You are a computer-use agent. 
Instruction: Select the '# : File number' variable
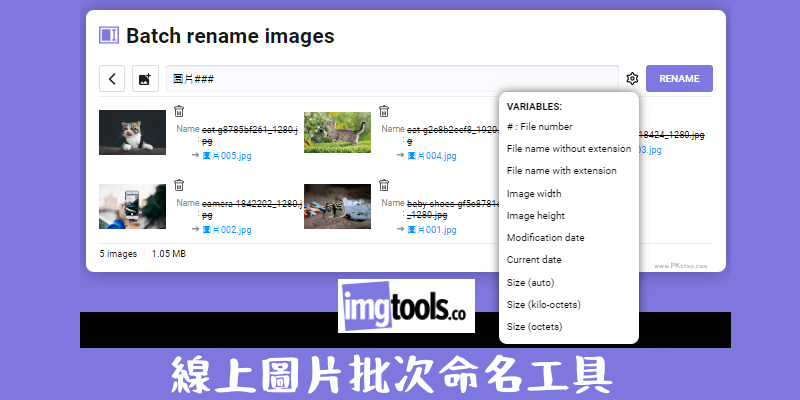(x=539, y=127)
